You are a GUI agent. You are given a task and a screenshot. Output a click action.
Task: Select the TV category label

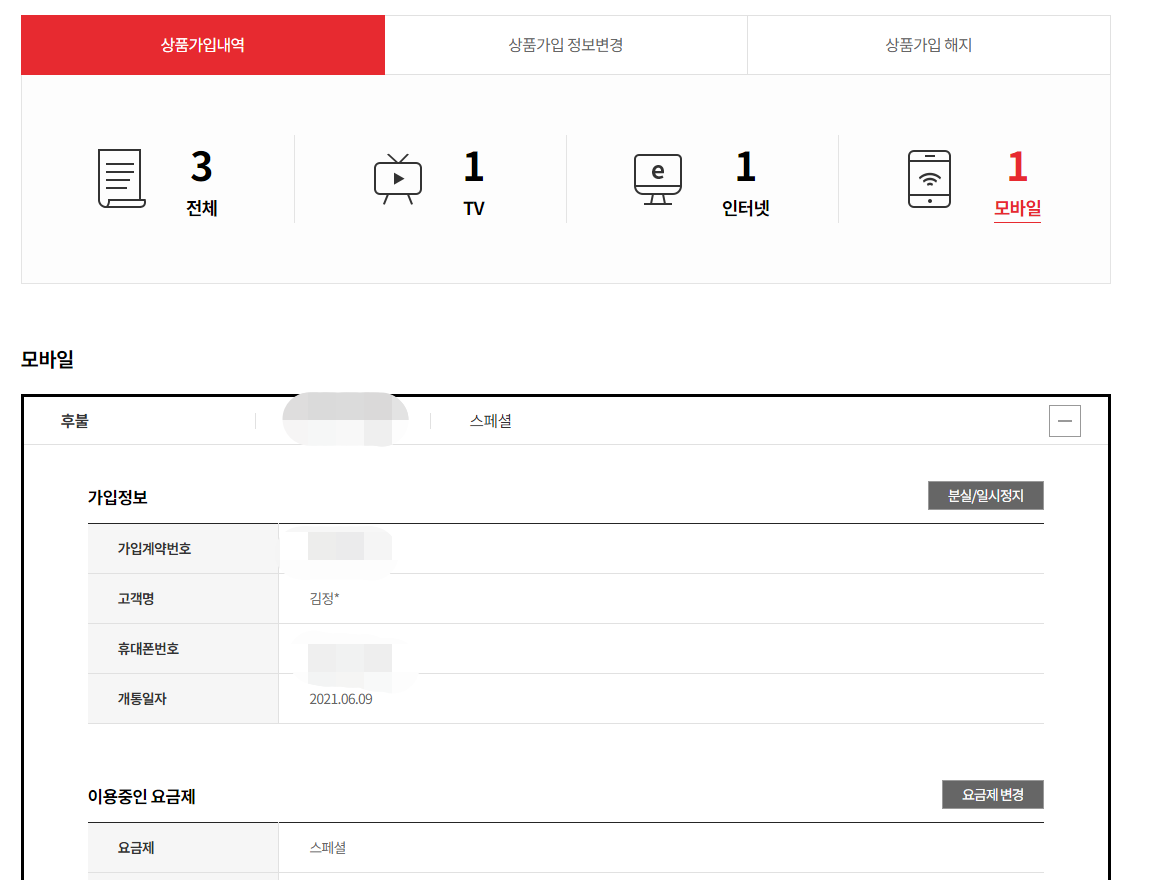point(474,209)
